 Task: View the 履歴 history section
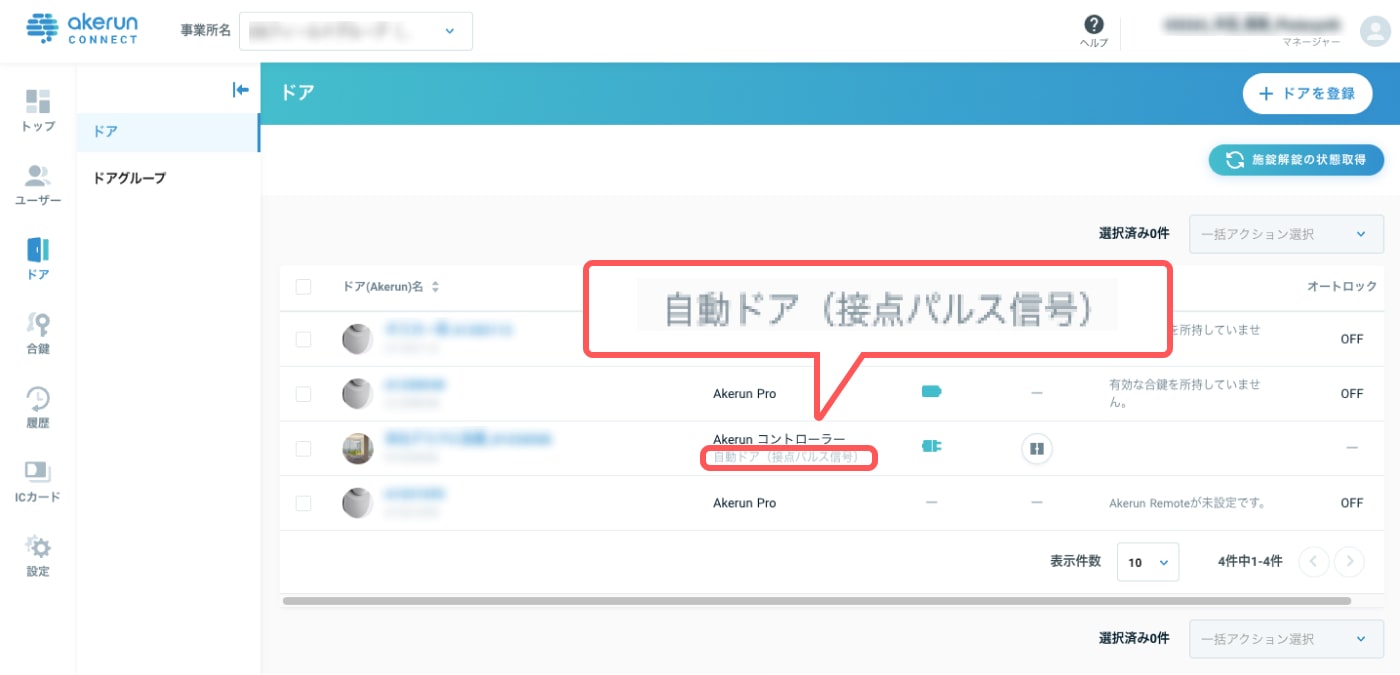[38, 407]
